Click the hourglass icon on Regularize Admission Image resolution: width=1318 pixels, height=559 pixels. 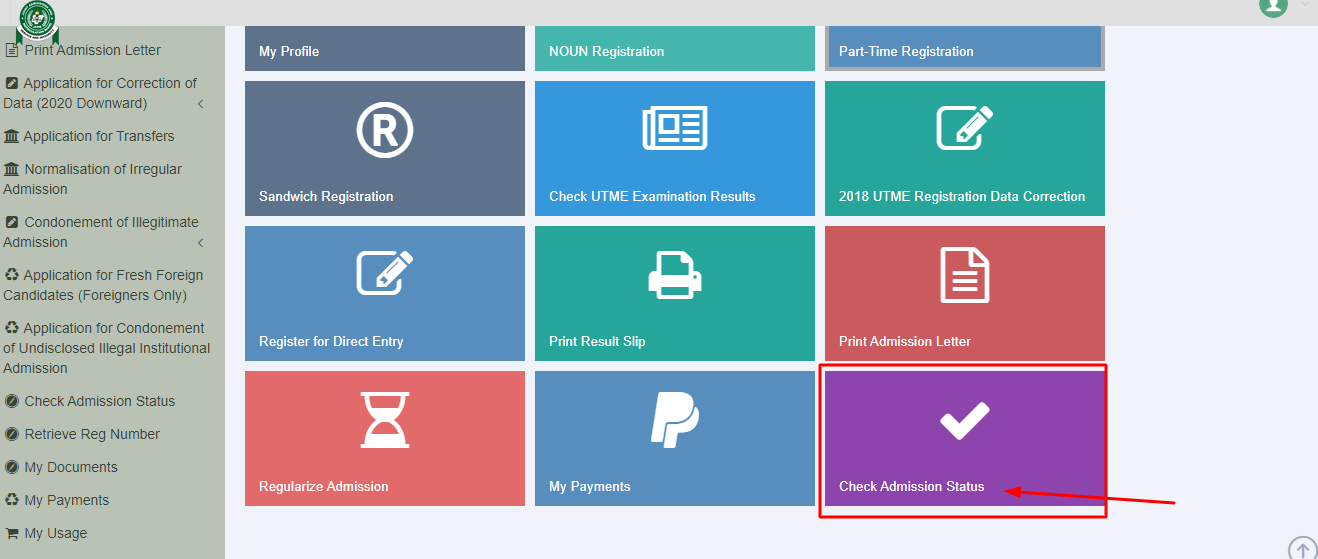pyautogui.click(x=385, y=419)
